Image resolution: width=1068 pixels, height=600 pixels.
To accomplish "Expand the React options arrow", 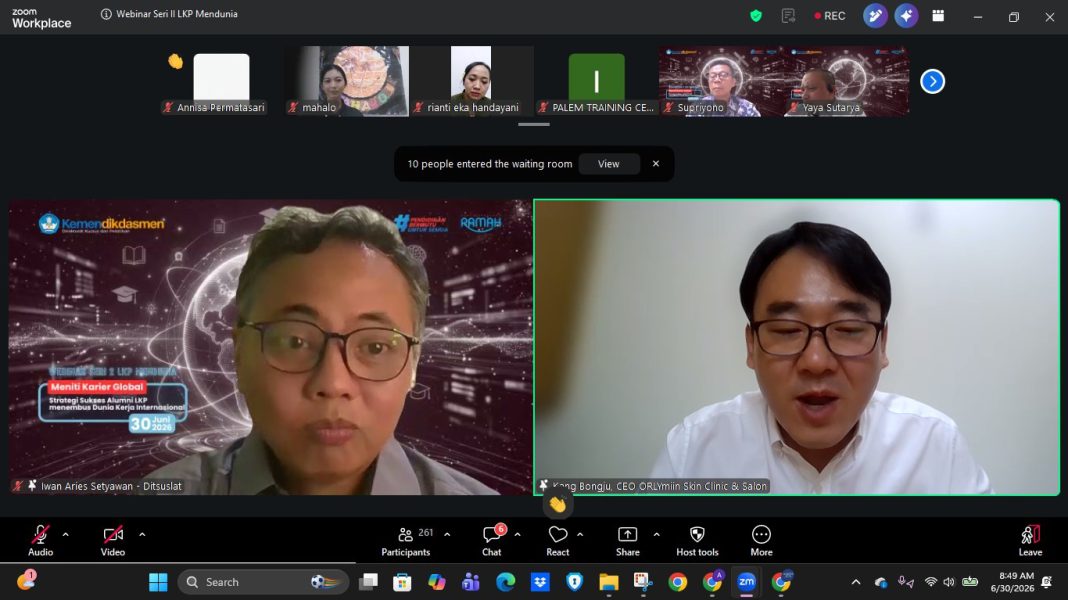I will click(580, 535).
